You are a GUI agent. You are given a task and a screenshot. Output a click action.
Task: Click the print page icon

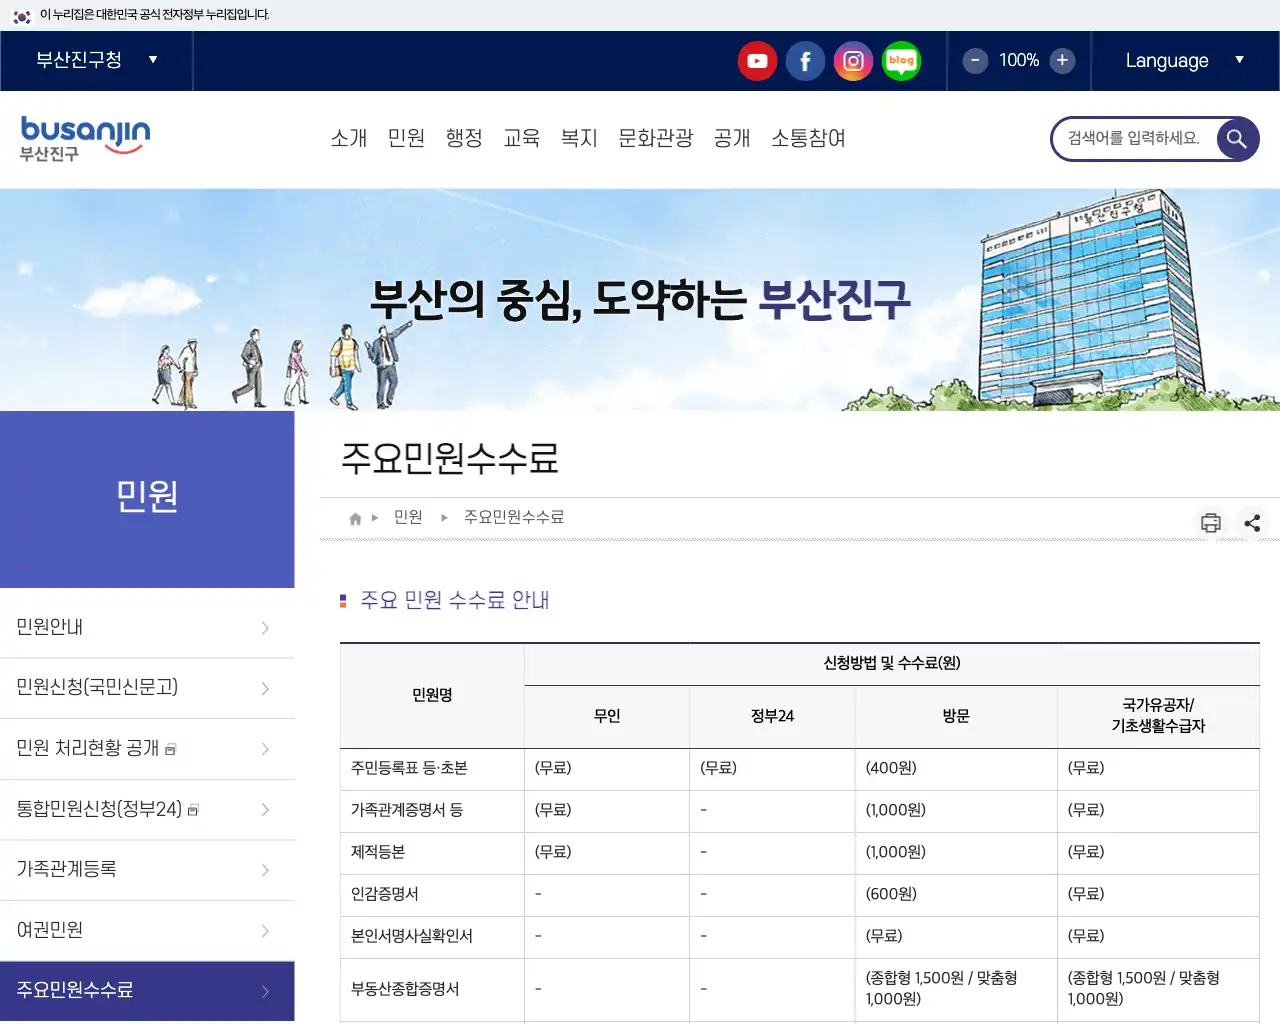[1210, 522]
